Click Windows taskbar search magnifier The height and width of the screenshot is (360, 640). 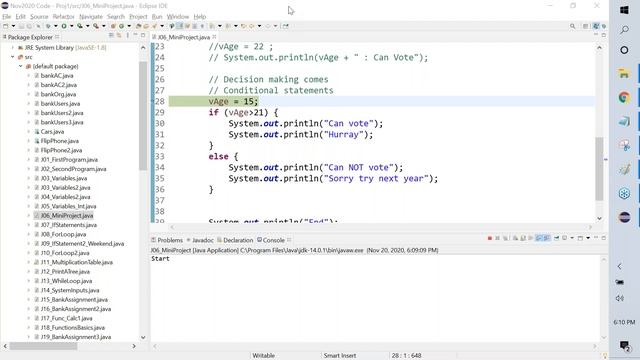click(624, 30)
